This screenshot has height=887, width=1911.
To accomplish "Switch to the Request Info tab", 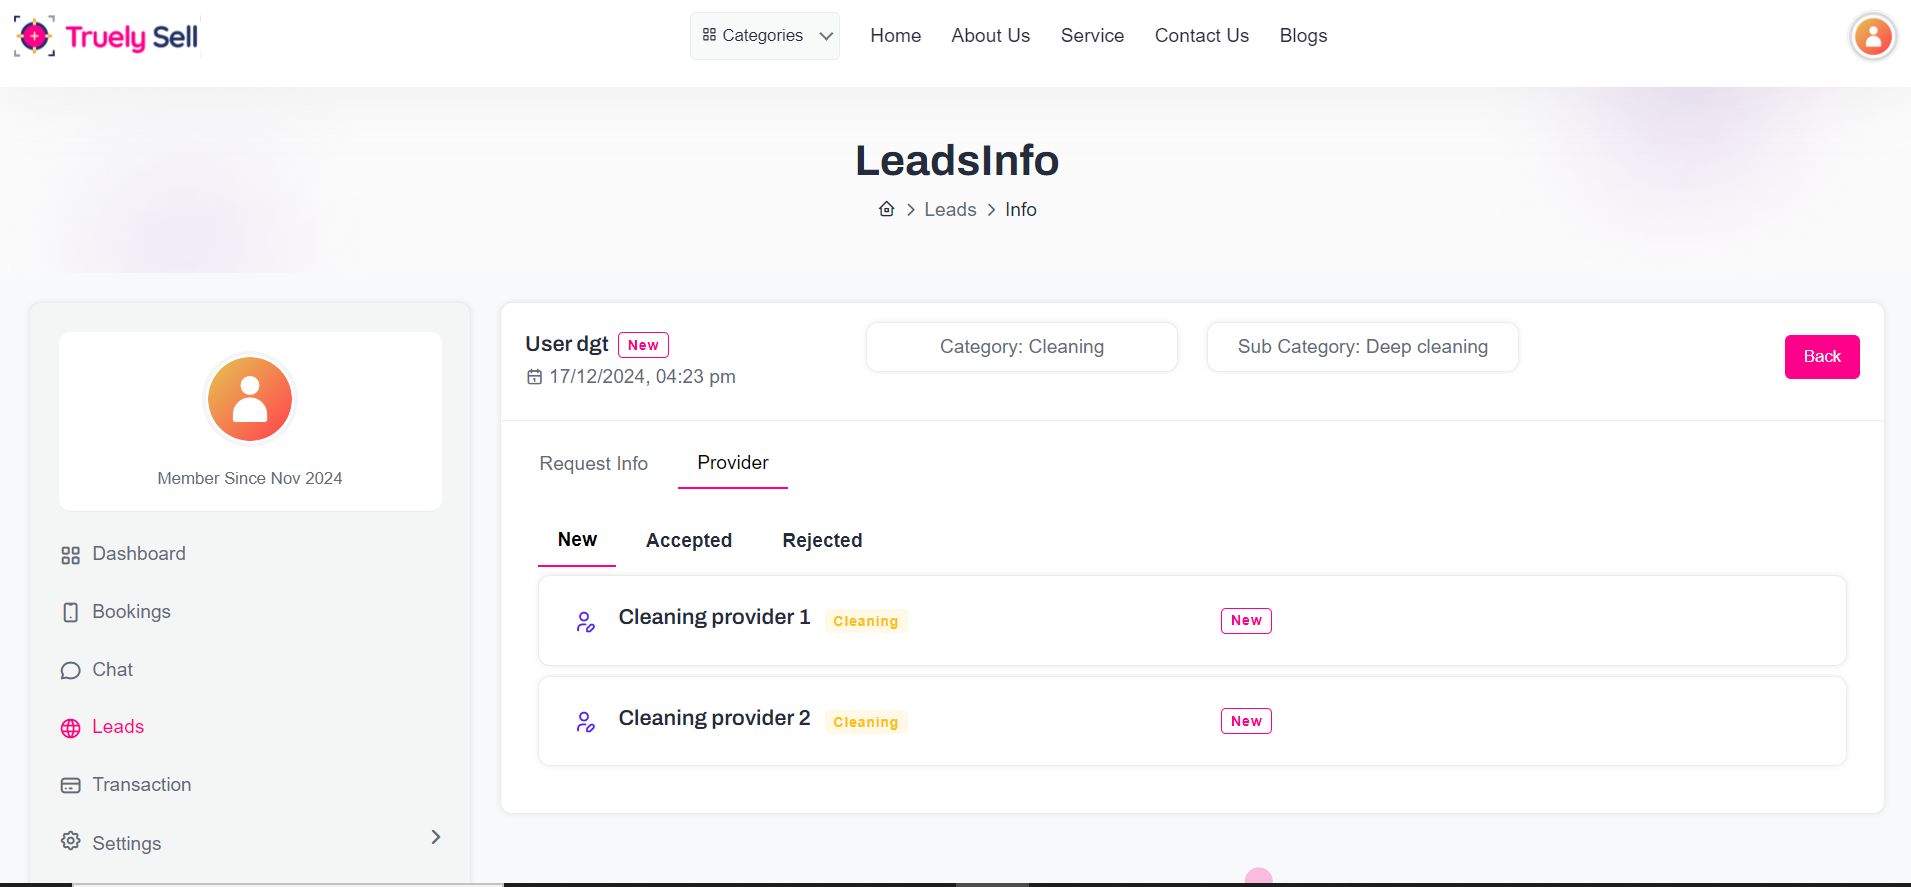I will pos(593,464).
